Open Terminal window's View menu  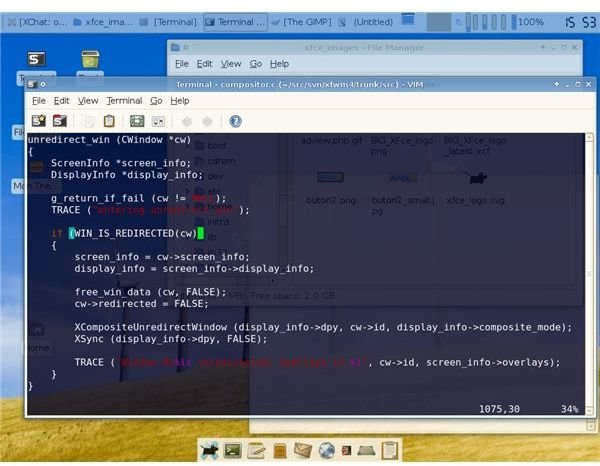coord(88,101)
